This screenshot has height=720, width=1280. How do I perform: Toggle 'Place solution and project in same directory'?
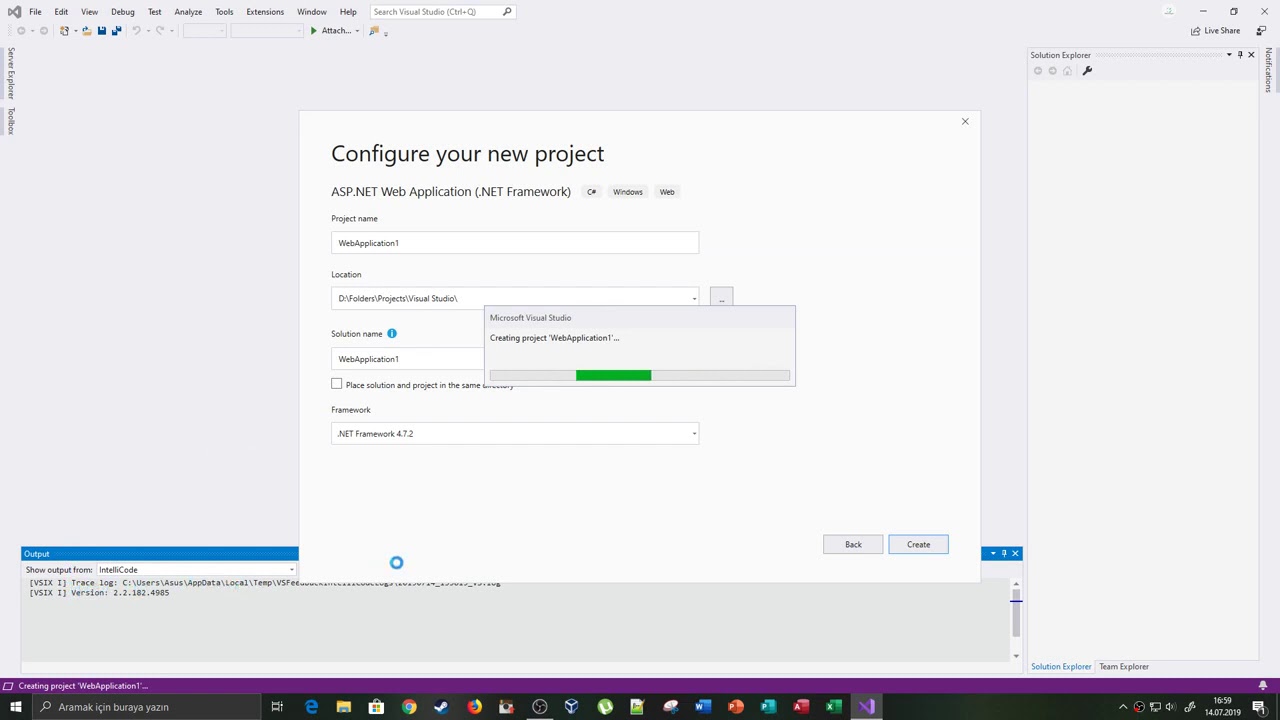[x=337, y=385]
